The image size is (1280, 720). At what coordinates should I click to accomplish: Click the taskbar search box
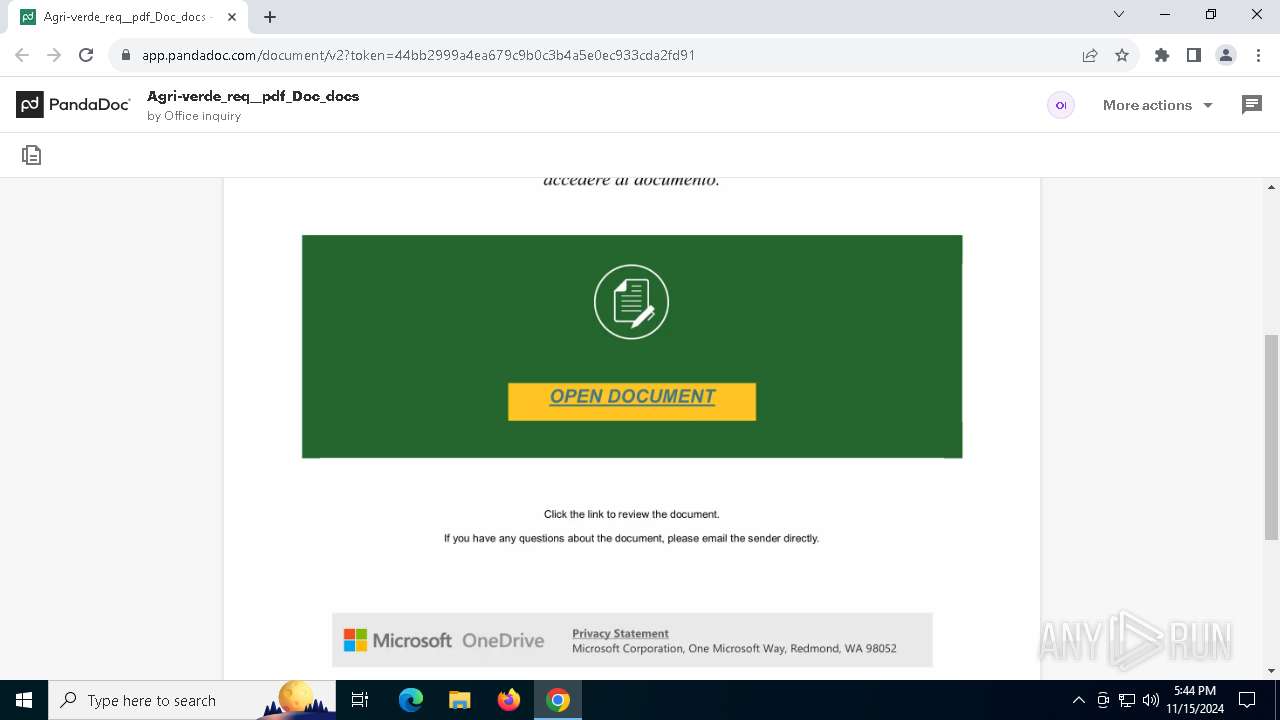coord(190,700)
